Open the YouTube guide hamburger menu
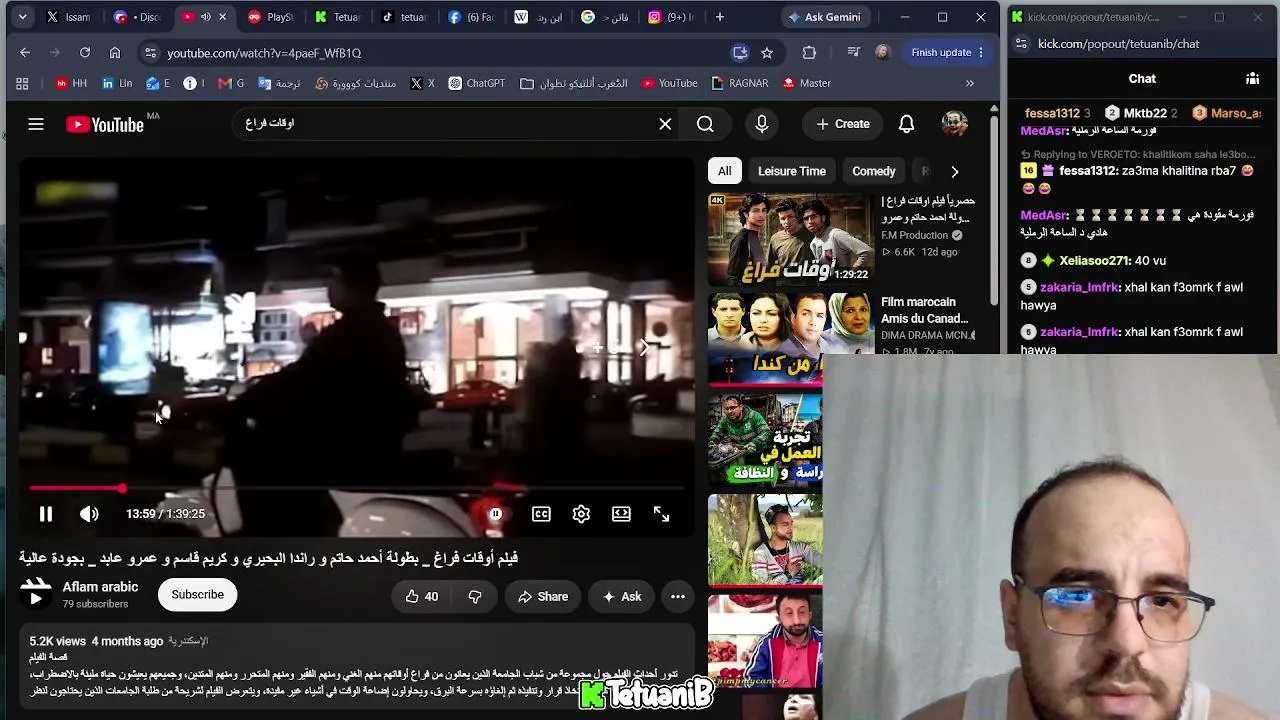Viewport: 1280px width, 720px height. pyautogui.click(x=36, y=124)
